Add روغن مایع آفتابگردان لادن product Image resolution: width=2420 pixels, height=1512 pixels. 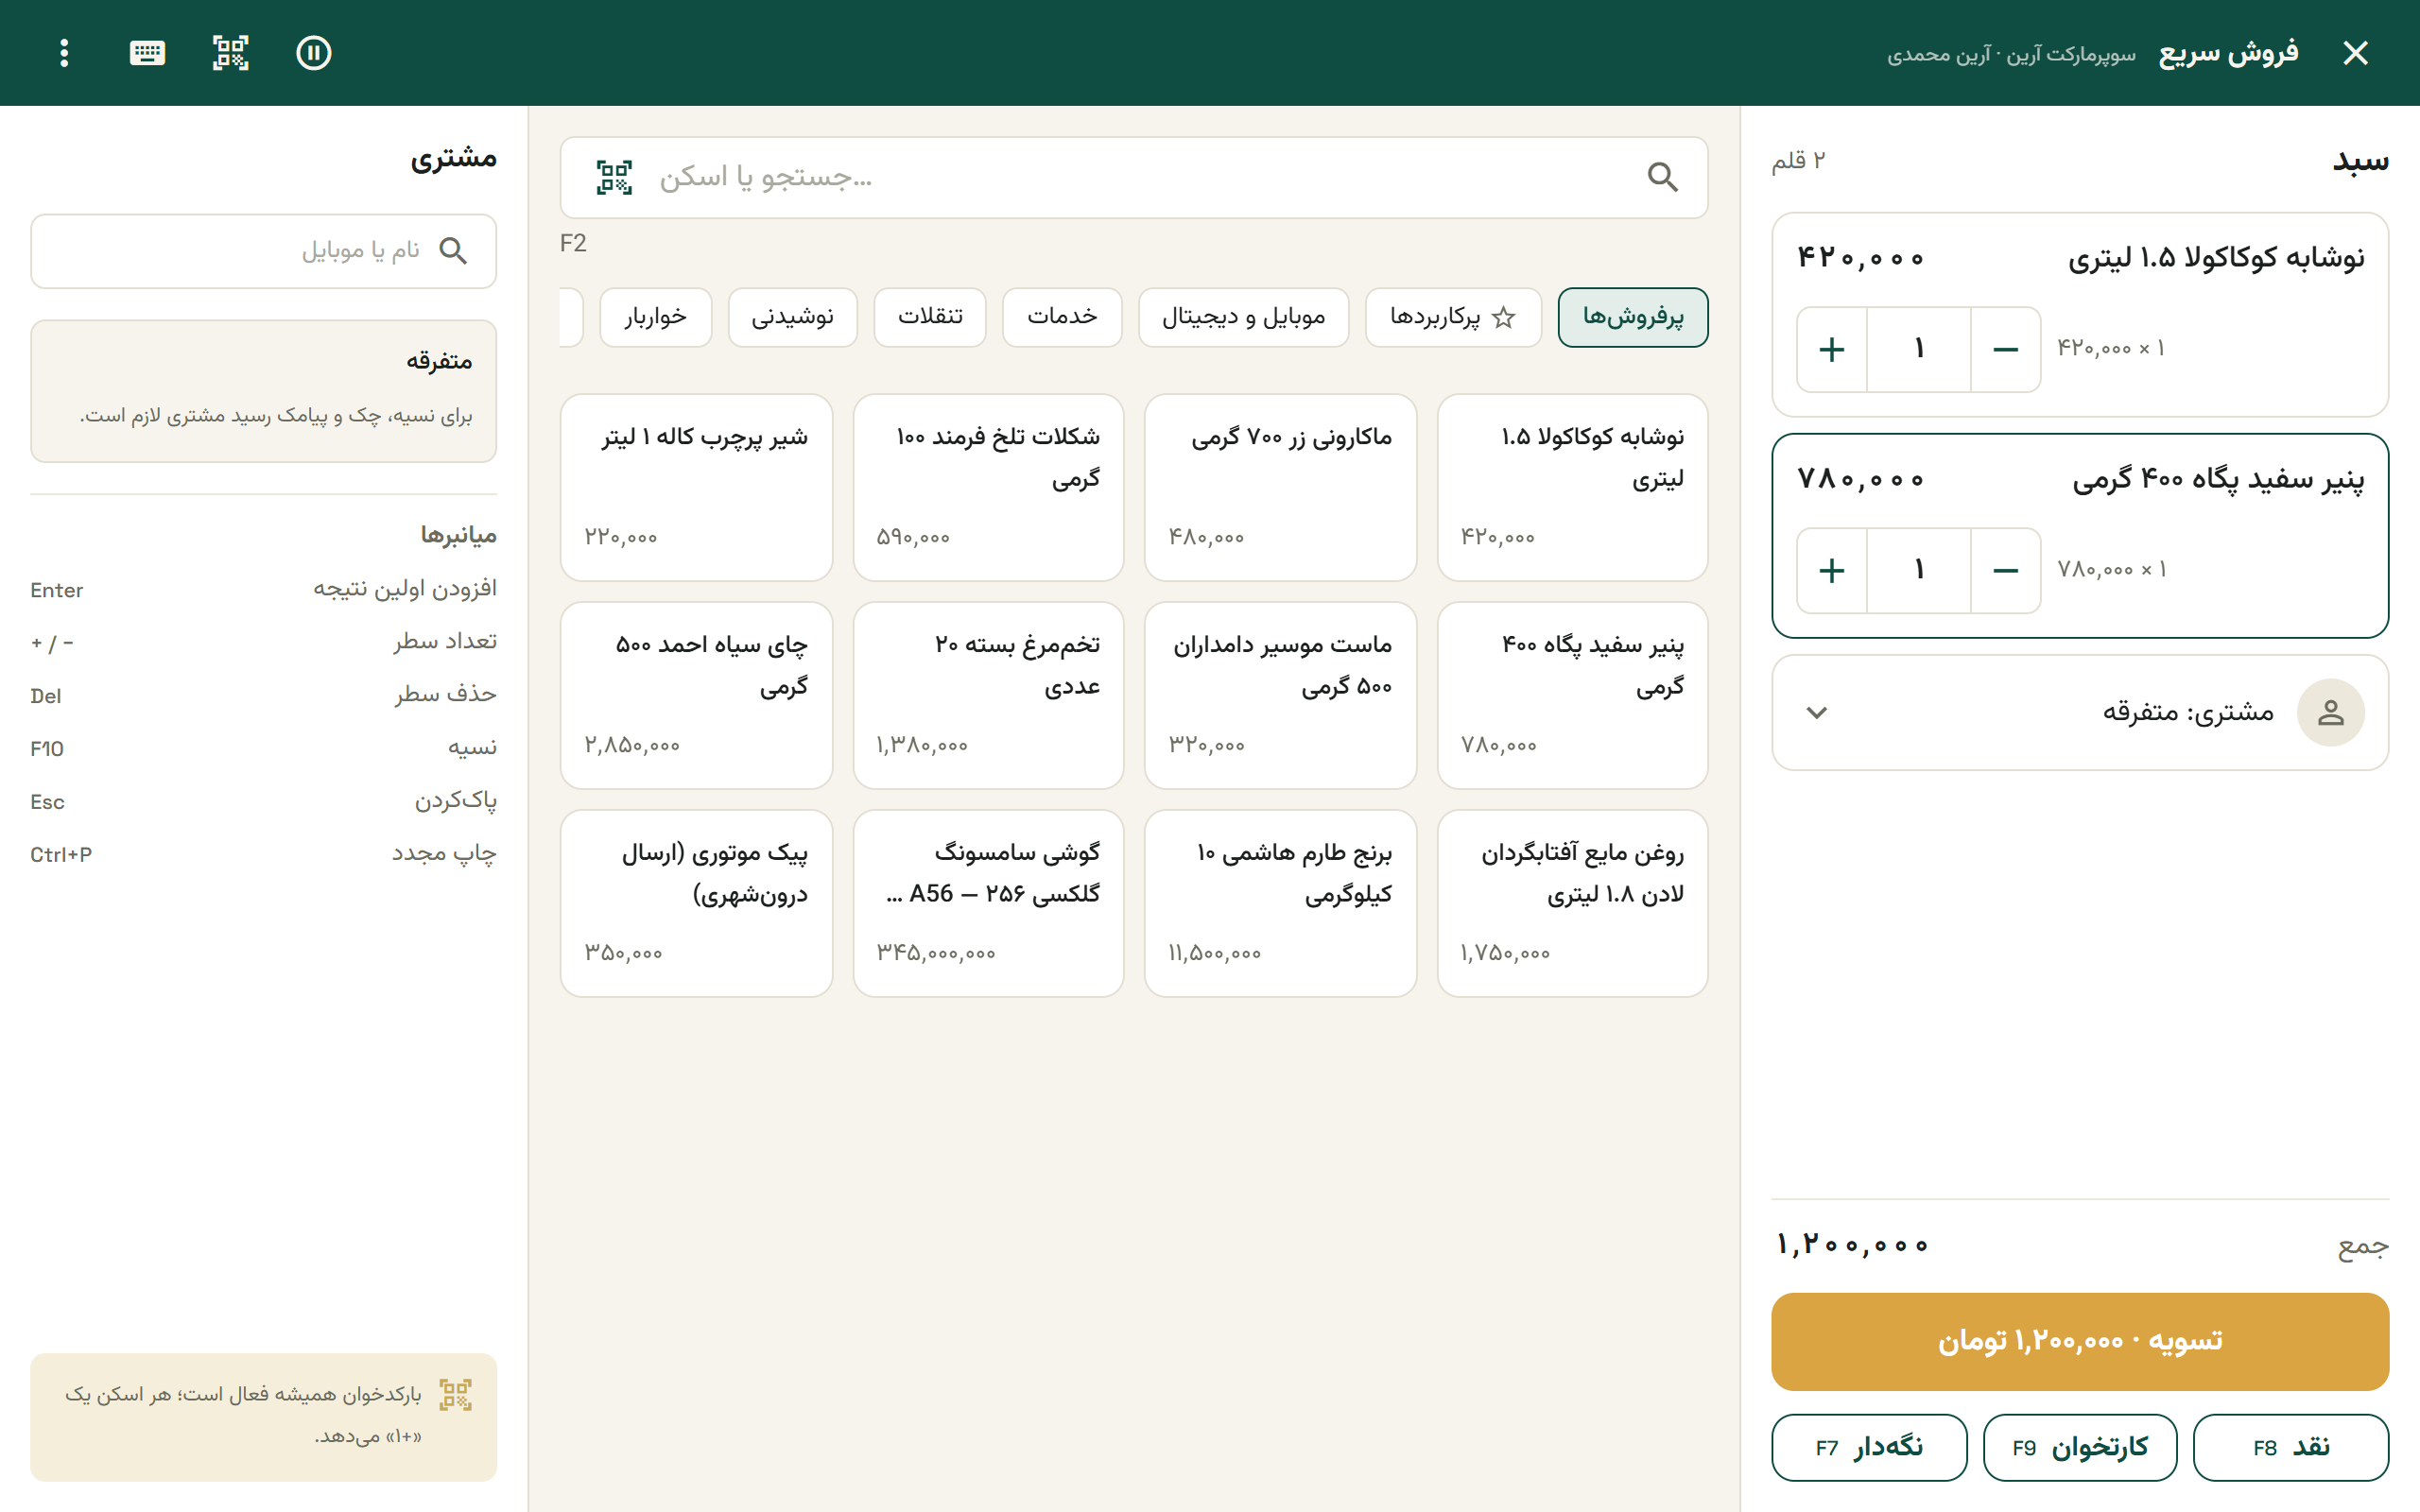(x=1572, y=903)
